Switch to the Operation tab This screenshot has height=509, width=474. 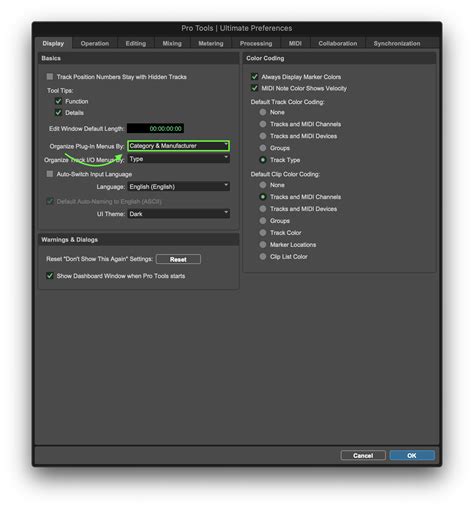point(95,43)
